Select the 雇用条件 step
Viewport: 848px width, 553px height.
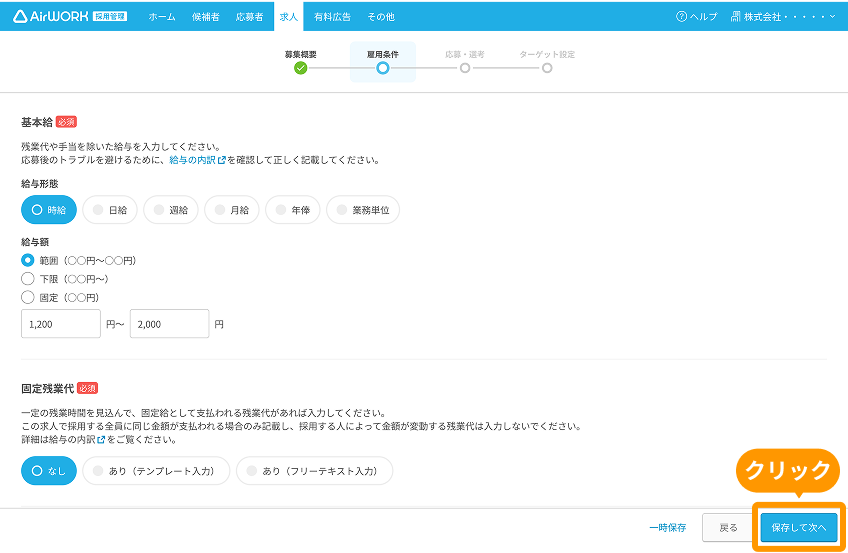[x=382, y=62]
